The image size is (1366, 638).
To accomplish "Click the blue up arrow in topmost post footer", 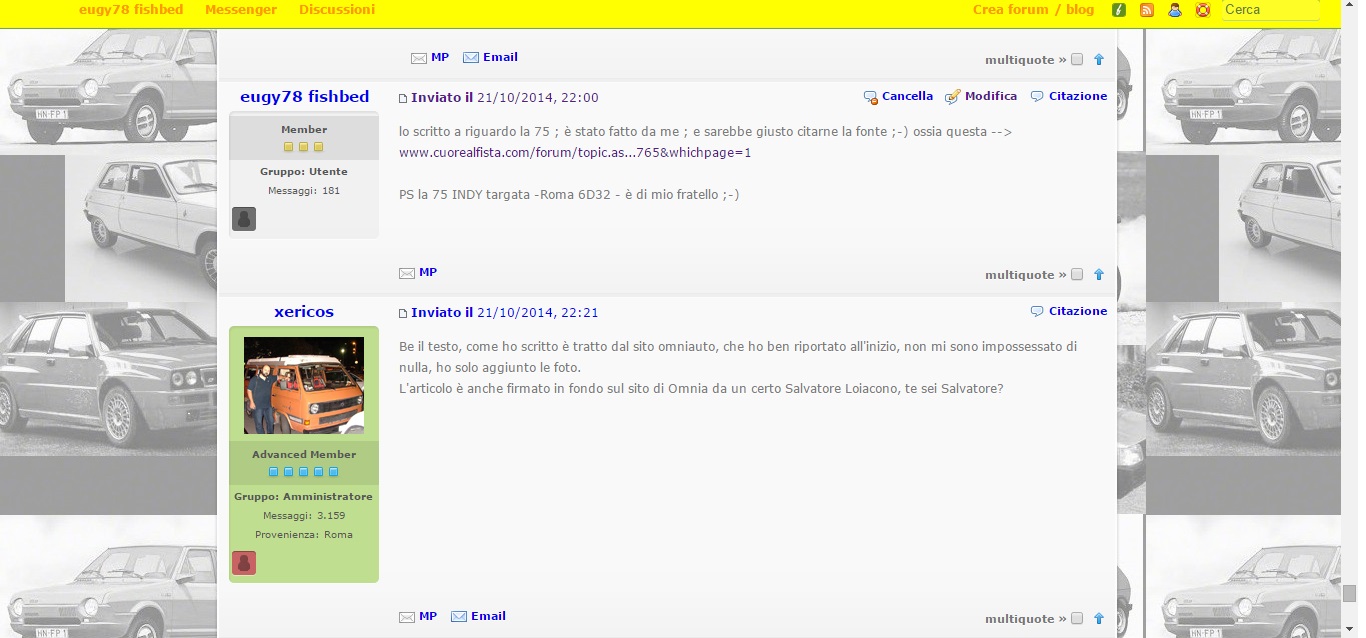I will click(x=1099, y=60).
